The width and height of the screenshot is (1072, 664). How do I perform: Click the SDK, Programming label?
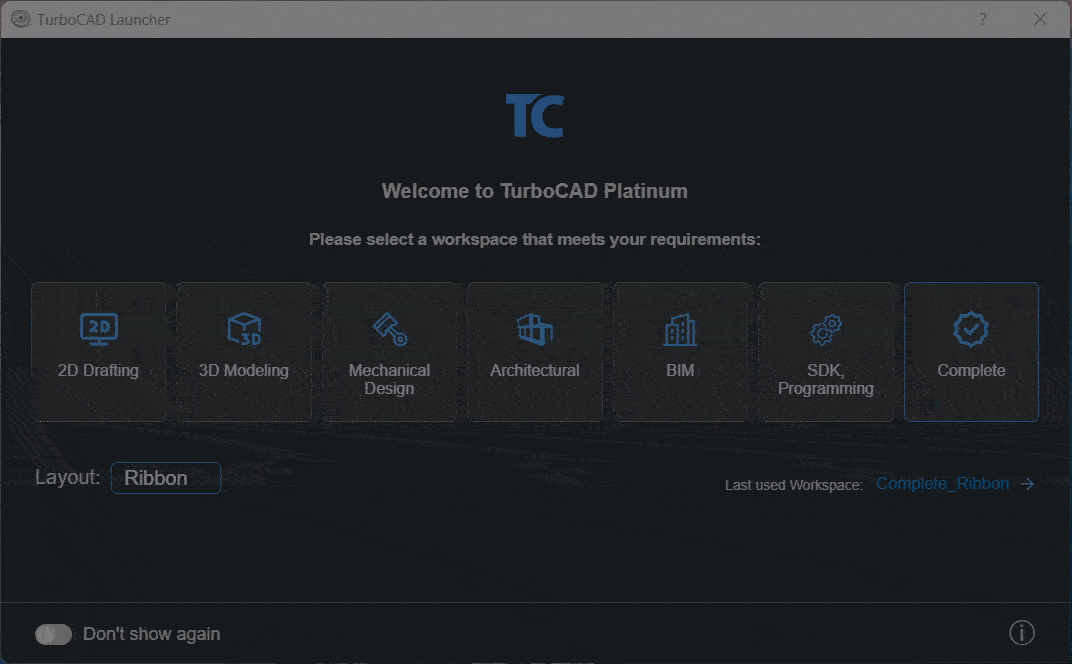(826, 380)
